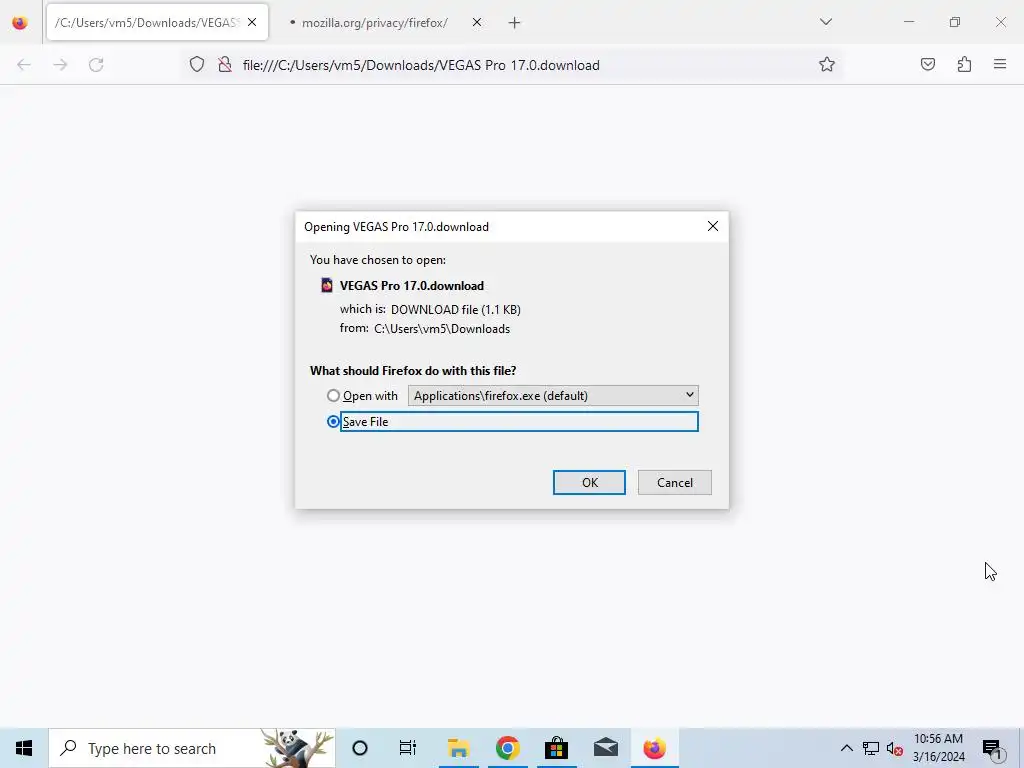Open the Firefox application menu
Image resolution: width=1024 pixels, height=768 pixels.
click(x=1000, y=64)
